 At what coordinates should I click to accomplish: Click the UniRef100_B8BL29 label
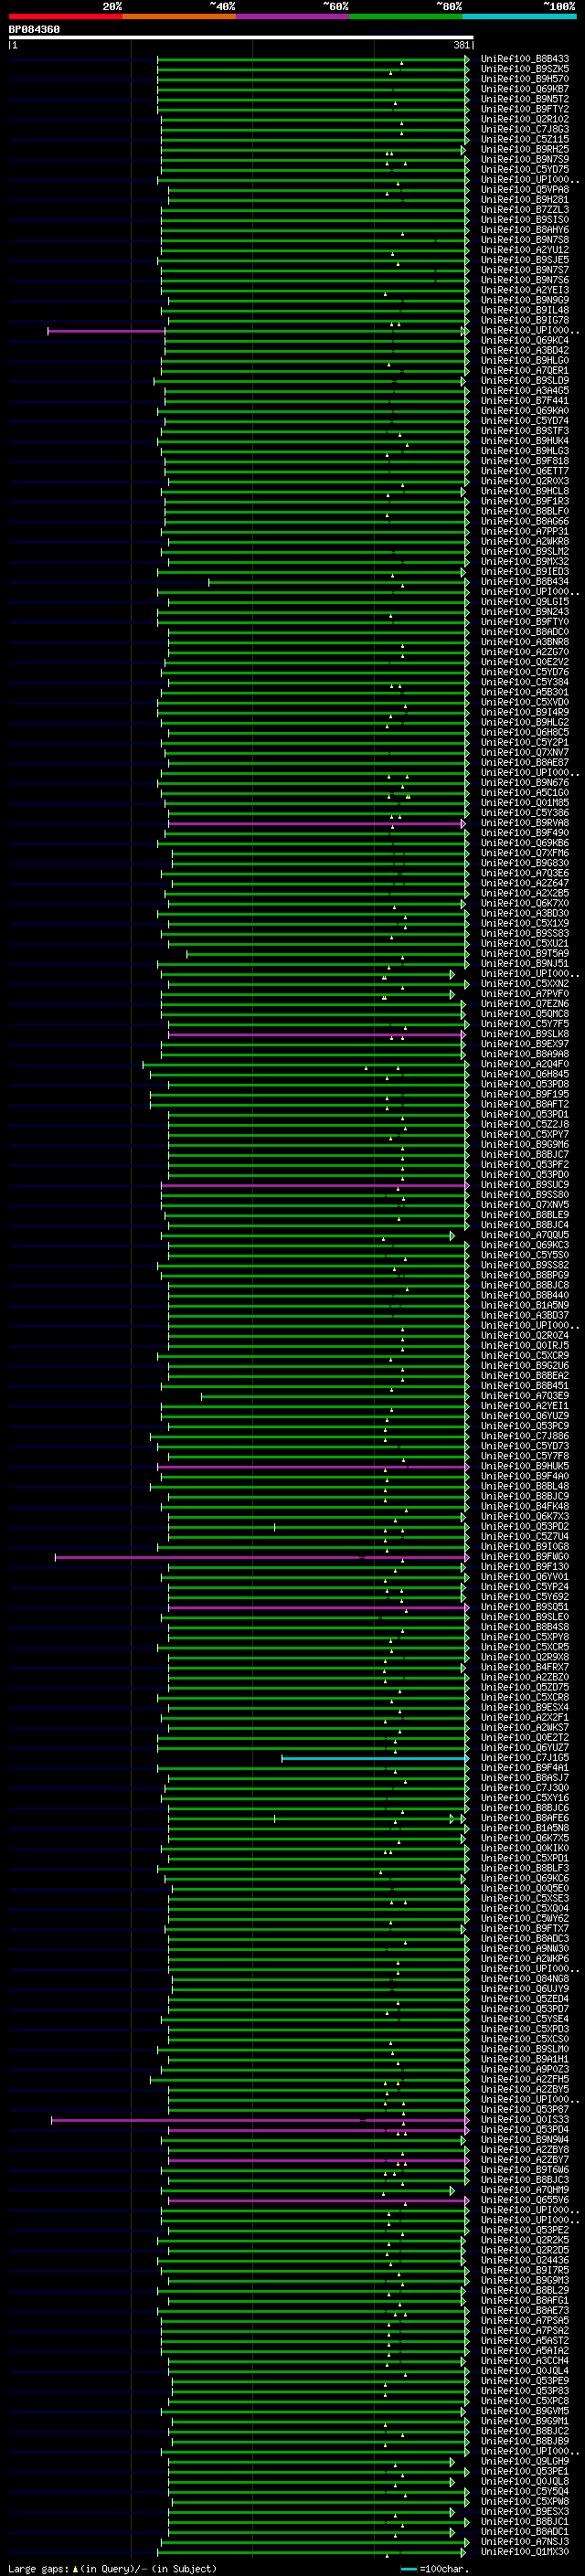pyautogui.click(x=525, y=2290)
